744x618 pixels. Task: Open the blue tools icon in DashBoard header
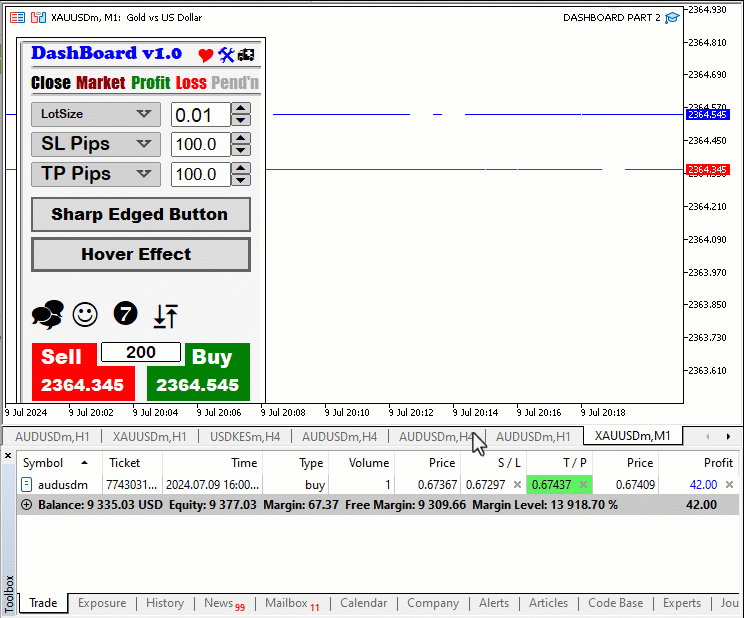pyautogui.click(x=226, y=55)
